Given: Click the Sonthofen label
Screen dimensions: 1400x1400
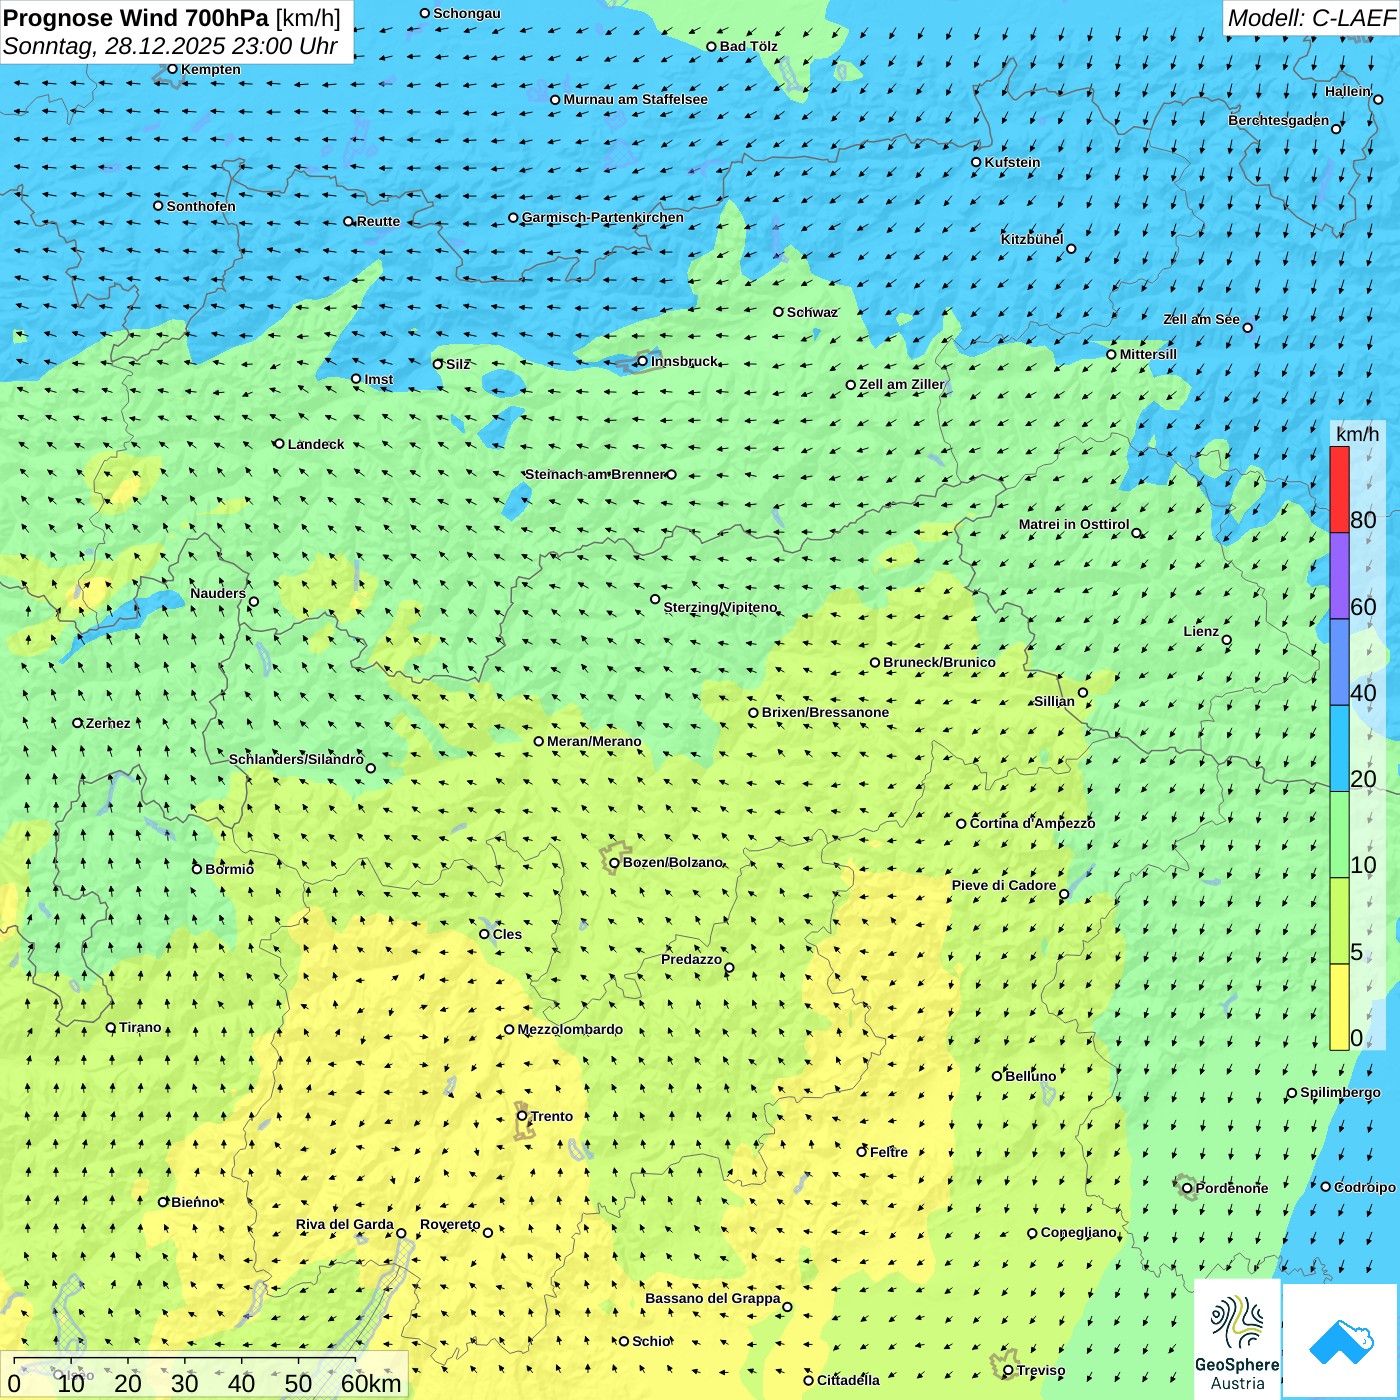Looking at the screenshot, I should click(201, 206).
